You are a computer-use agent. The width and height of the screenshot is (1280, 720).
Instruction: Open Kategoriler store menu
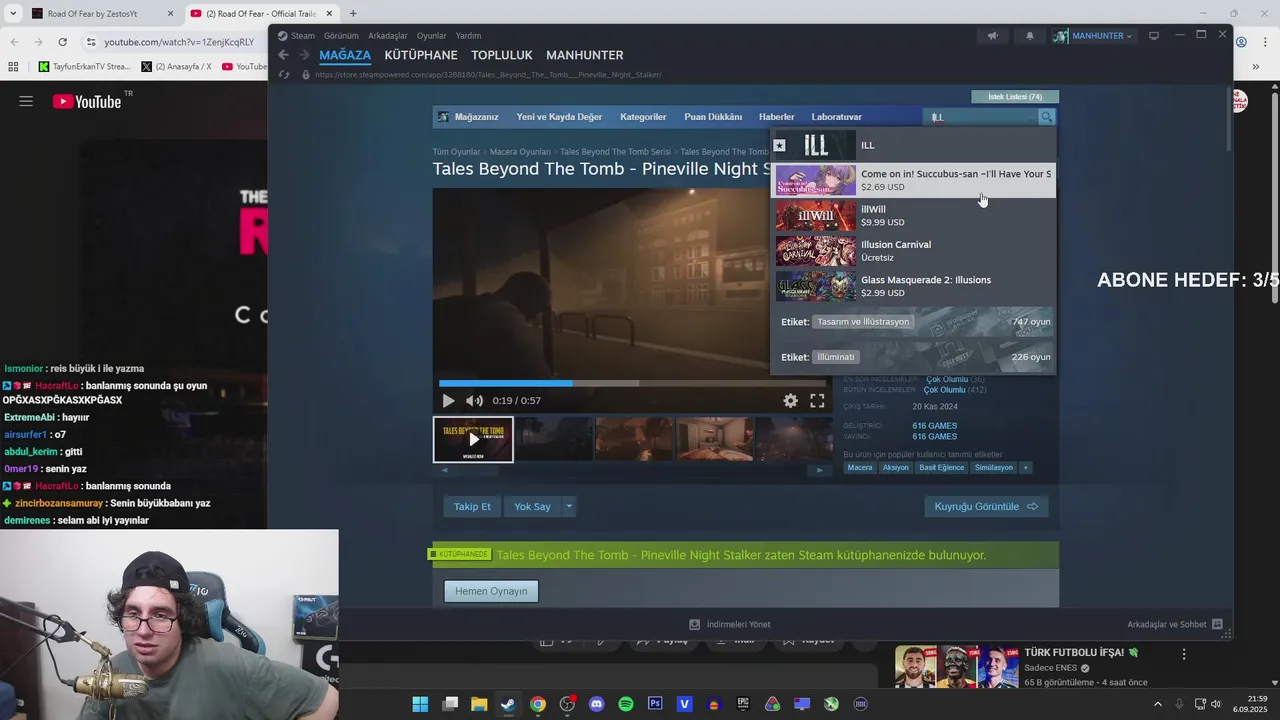(643, 117)
